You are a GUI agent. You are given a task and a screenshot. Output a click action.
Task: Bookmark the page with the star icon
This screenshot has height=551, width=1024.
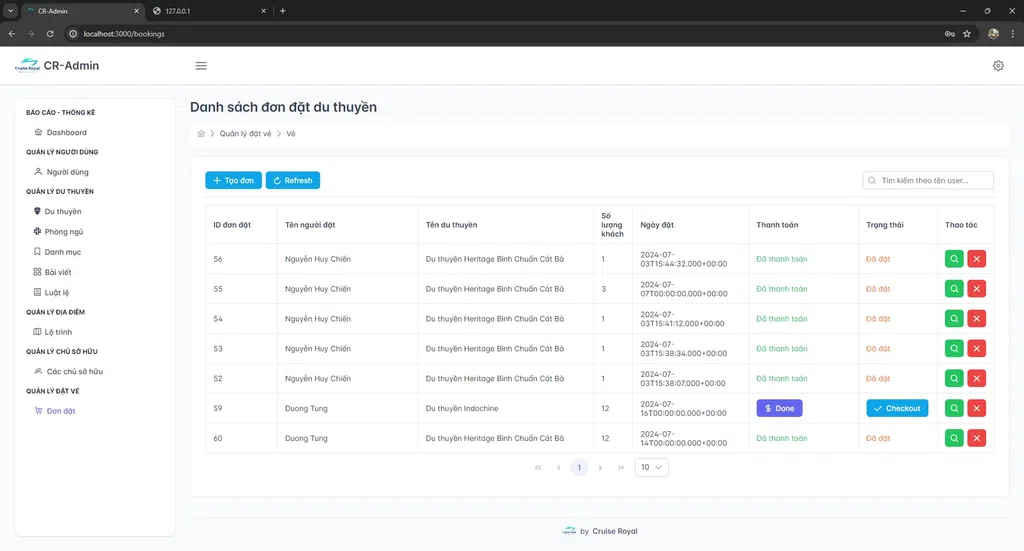pos(967,34)
